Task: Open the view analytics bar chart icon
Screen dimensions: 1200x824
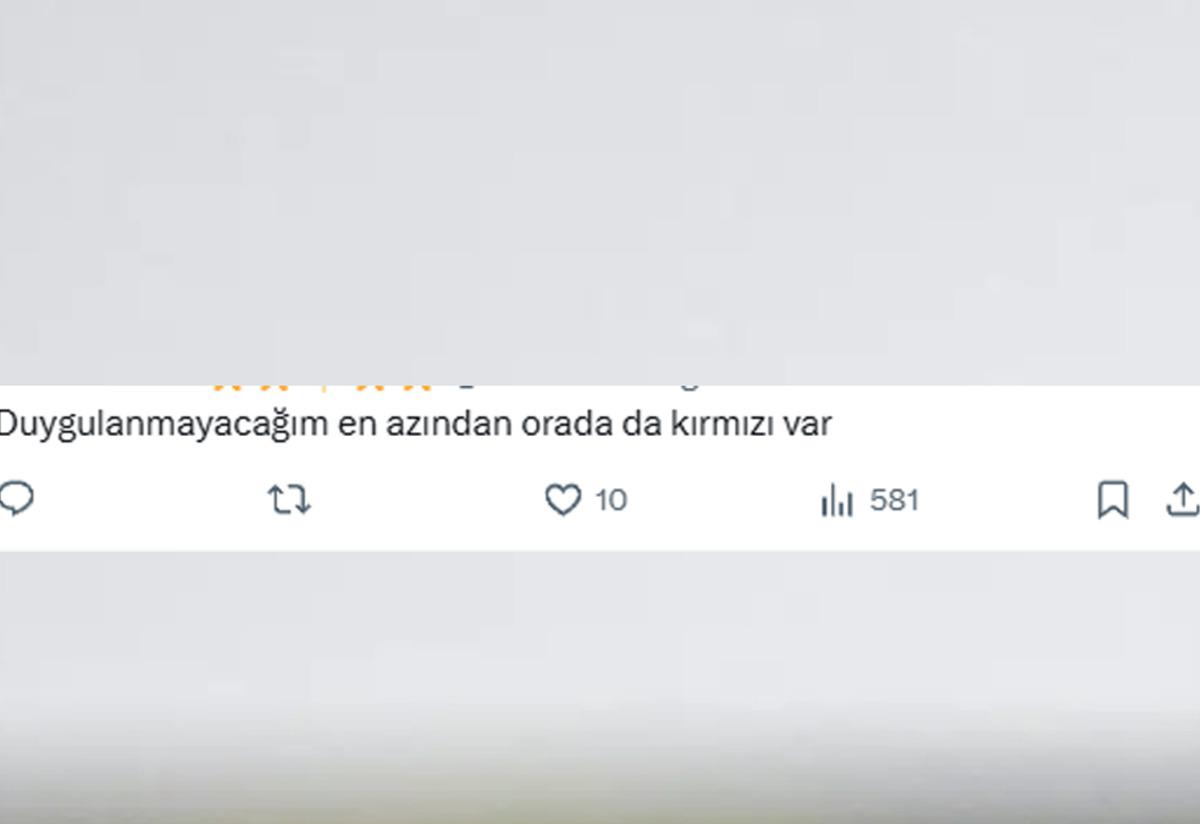Action: (837, 500)
